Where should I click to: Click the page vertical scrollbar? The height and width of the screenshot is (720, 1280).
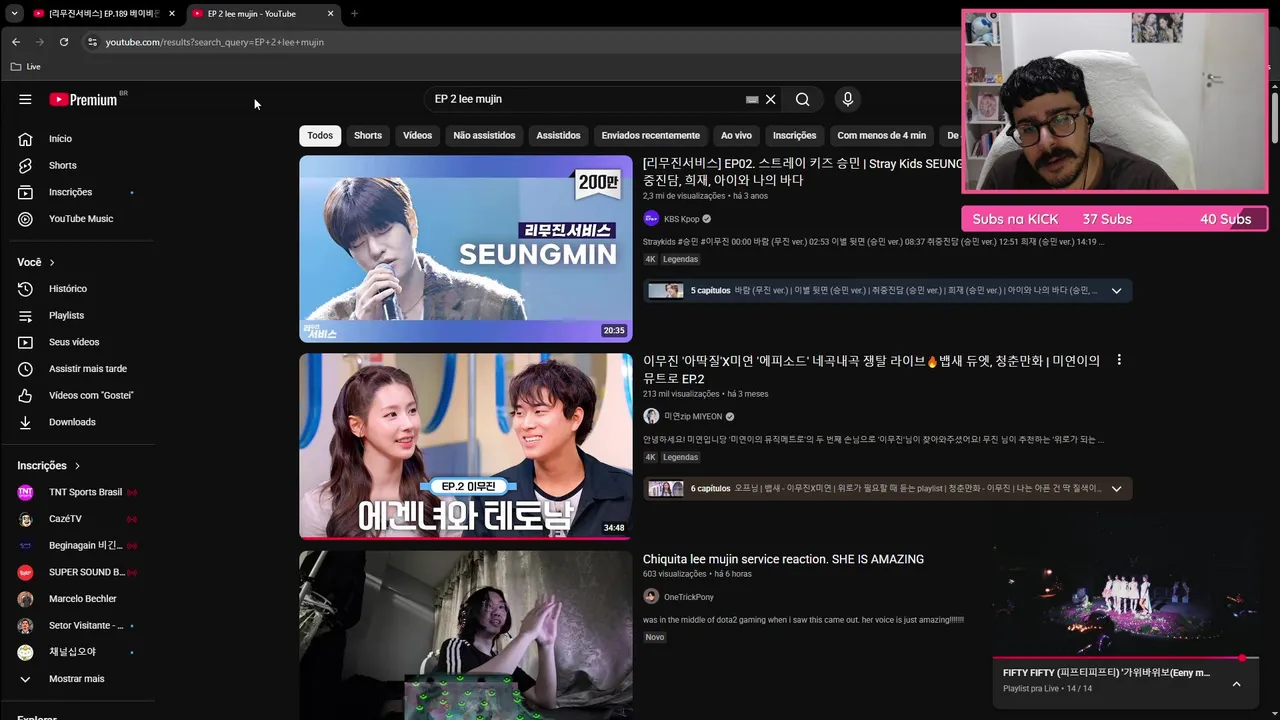(1275, 120)
